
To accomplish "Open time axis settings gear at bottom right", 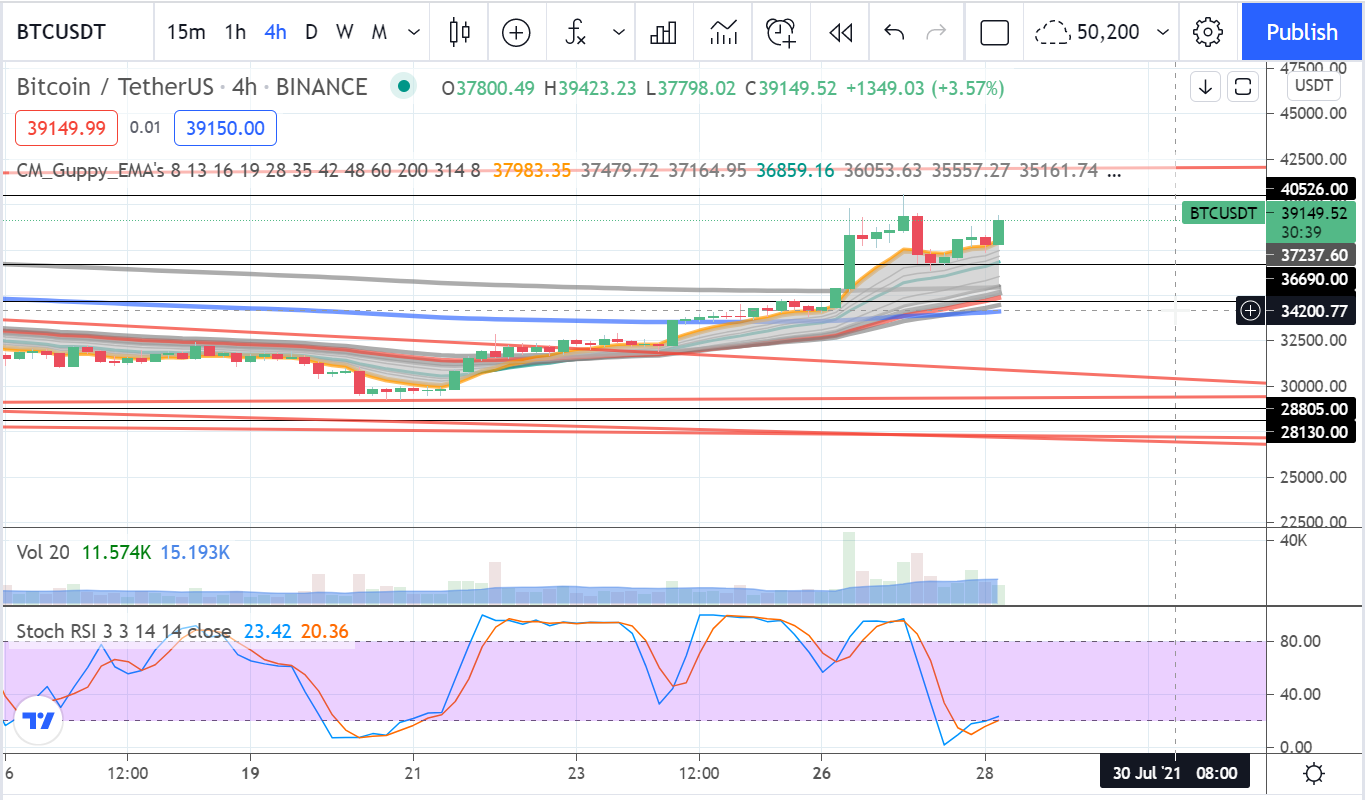I will (1314, 773).
